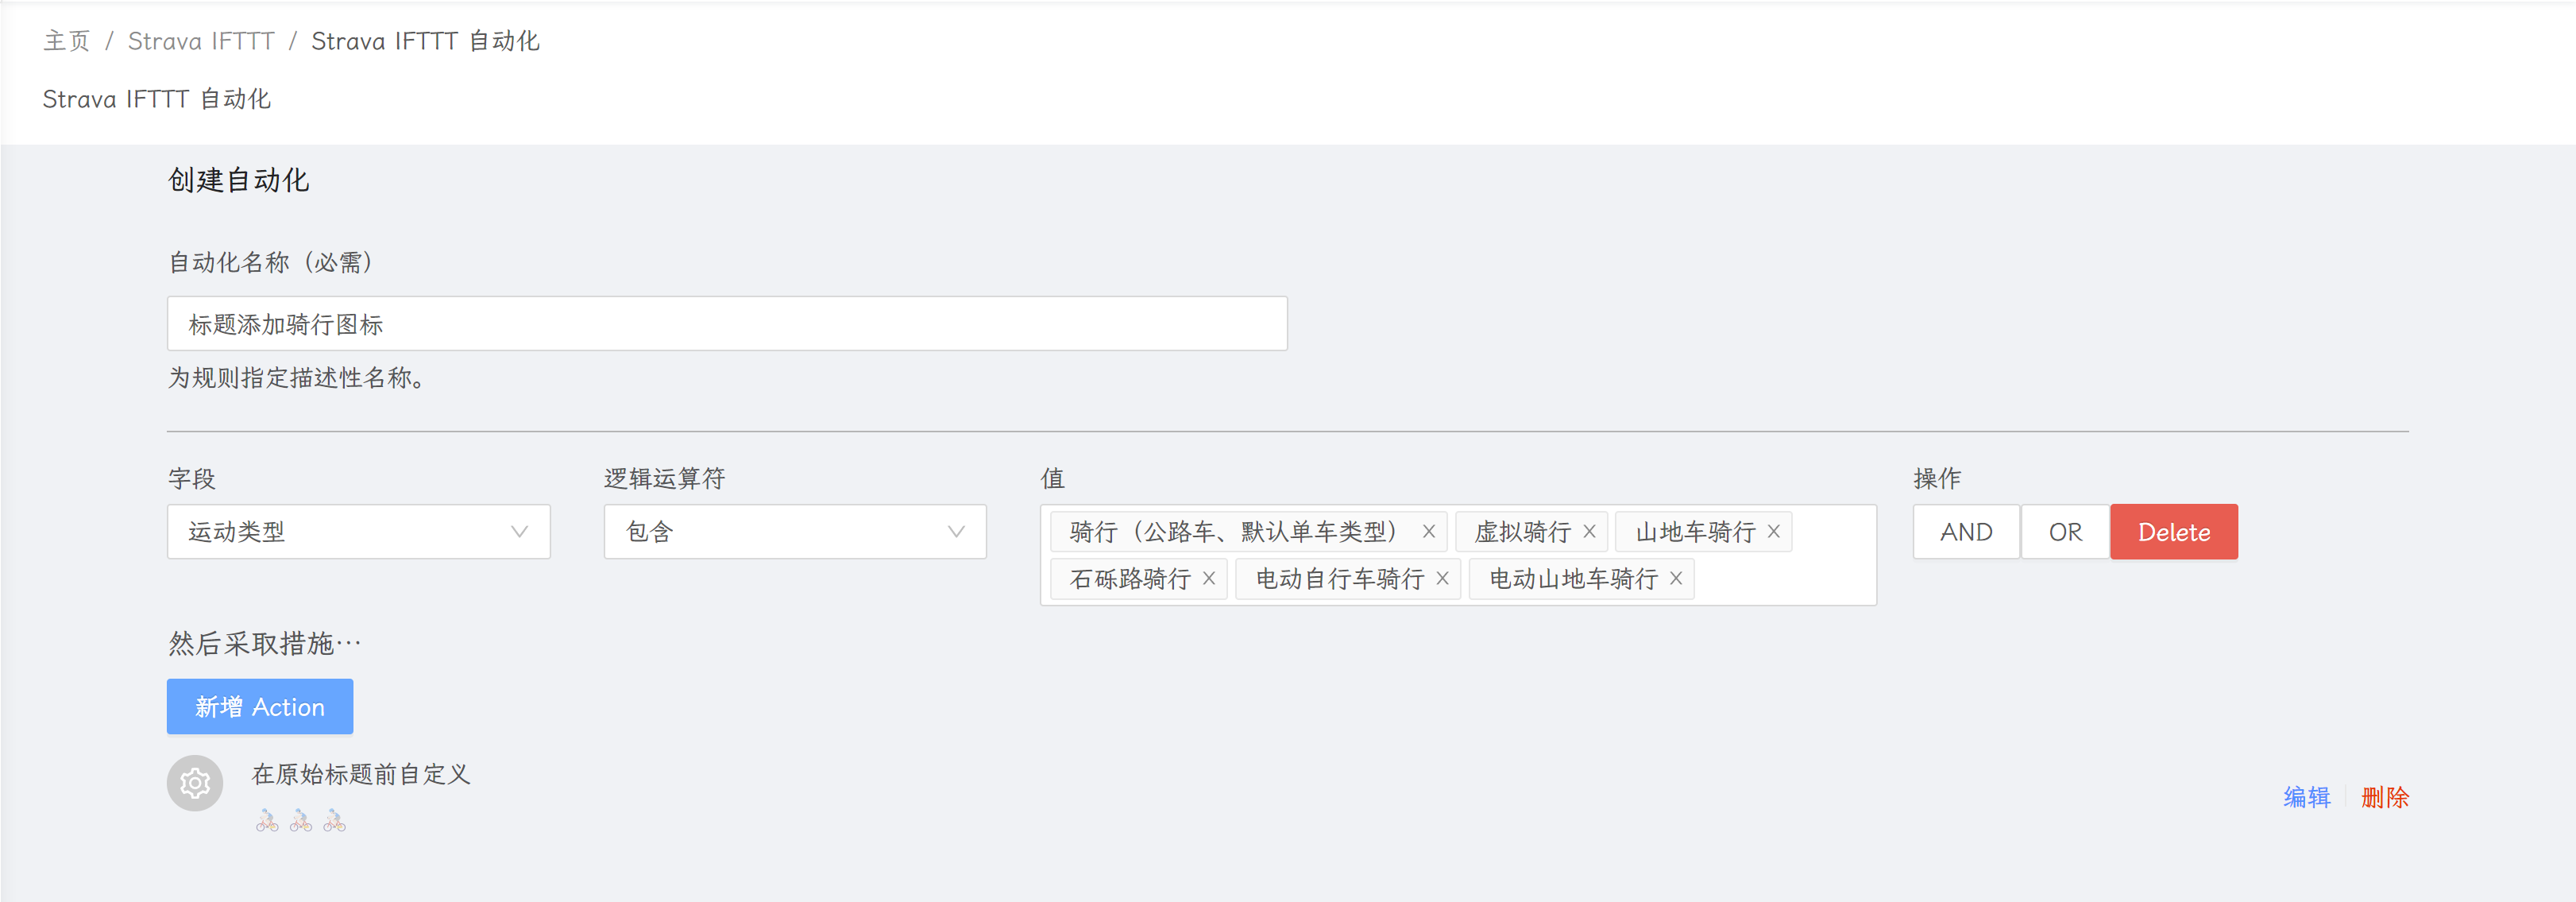Open the 运动类型 field dropdown
The width and height of the screenshot is (2576, 902).
click(358, 532)
